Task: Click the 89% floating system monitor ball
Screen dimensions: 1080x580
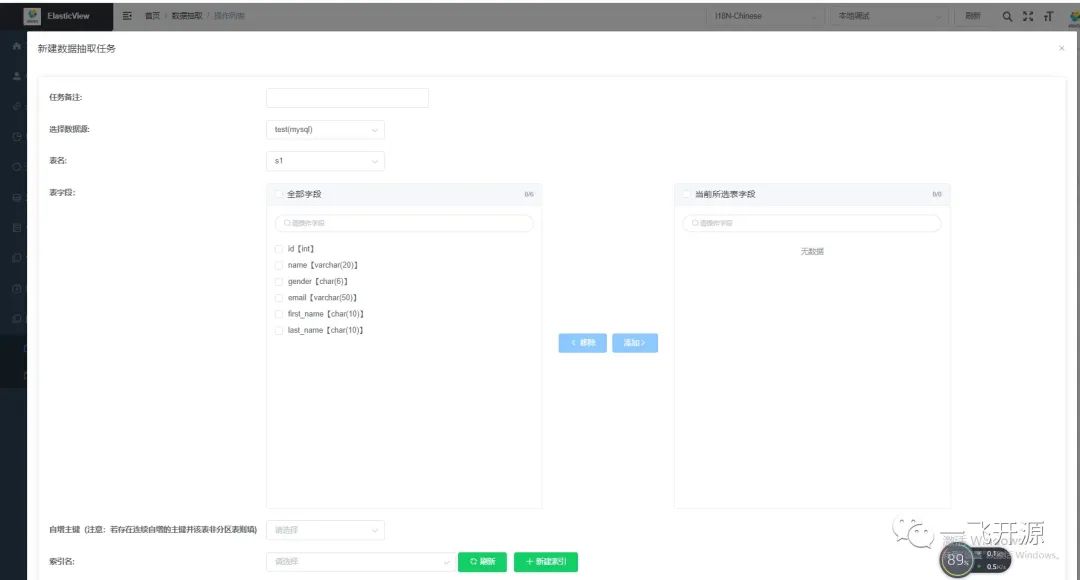Action: click(x=957, y=559)
